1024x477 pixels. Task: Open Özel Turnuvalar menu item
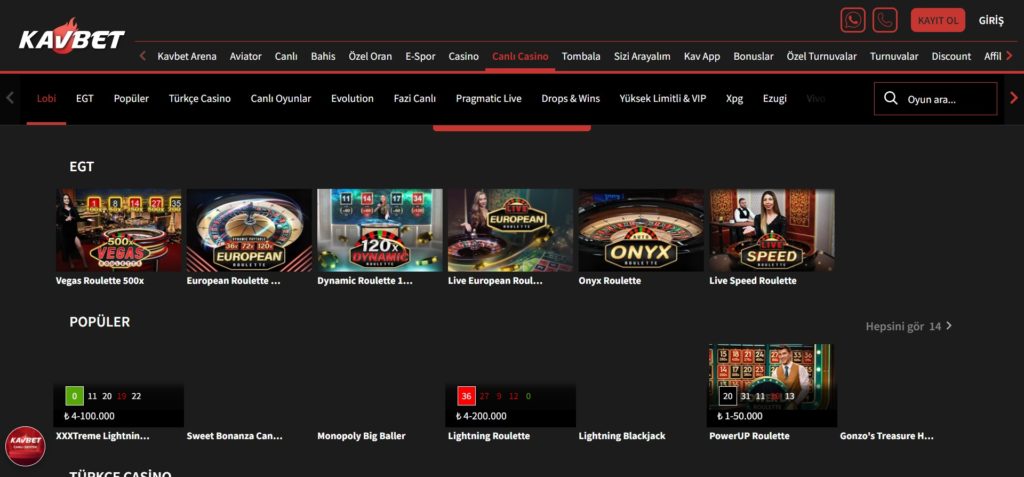point(822,56)
